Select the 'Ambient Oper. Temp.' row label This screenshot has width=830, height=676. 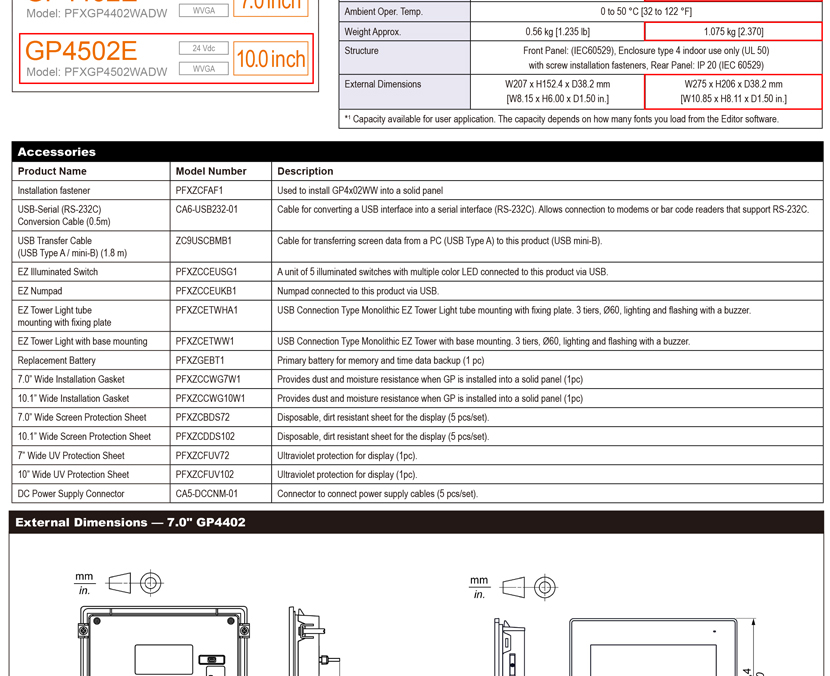[x=384, y=12]
